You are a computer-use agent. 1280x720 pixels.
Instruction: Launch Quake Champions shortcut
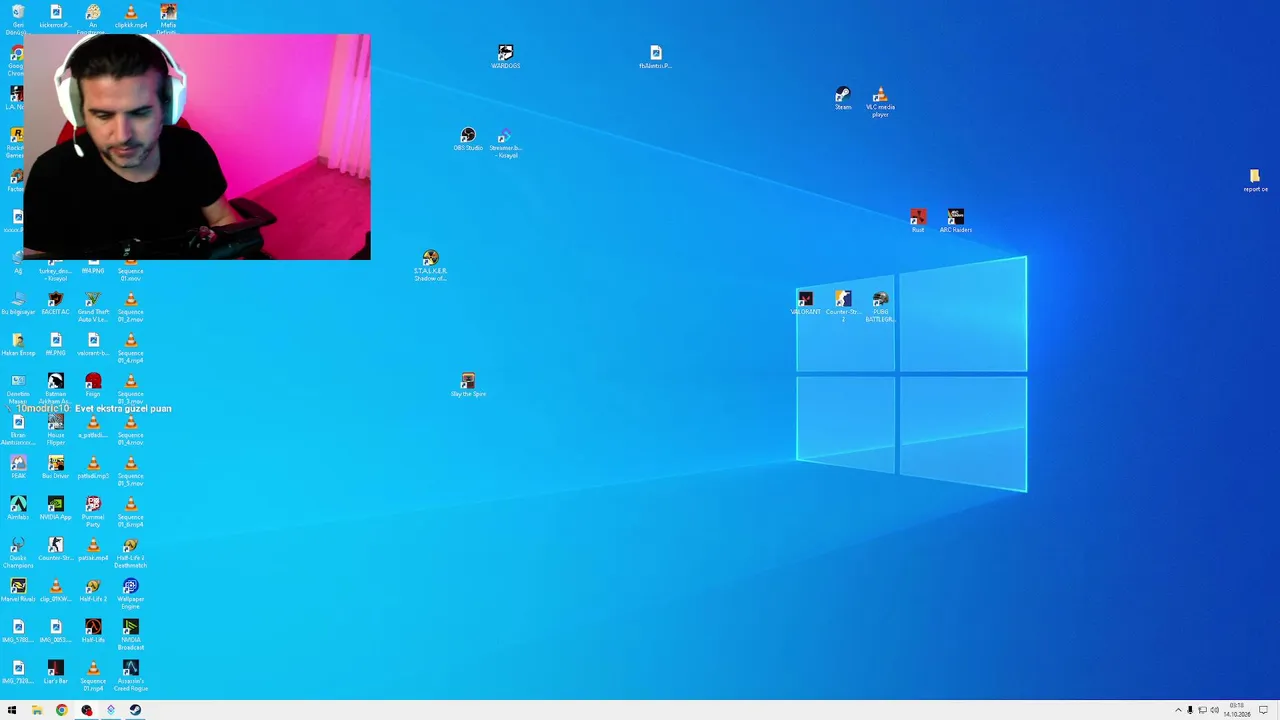18,552
